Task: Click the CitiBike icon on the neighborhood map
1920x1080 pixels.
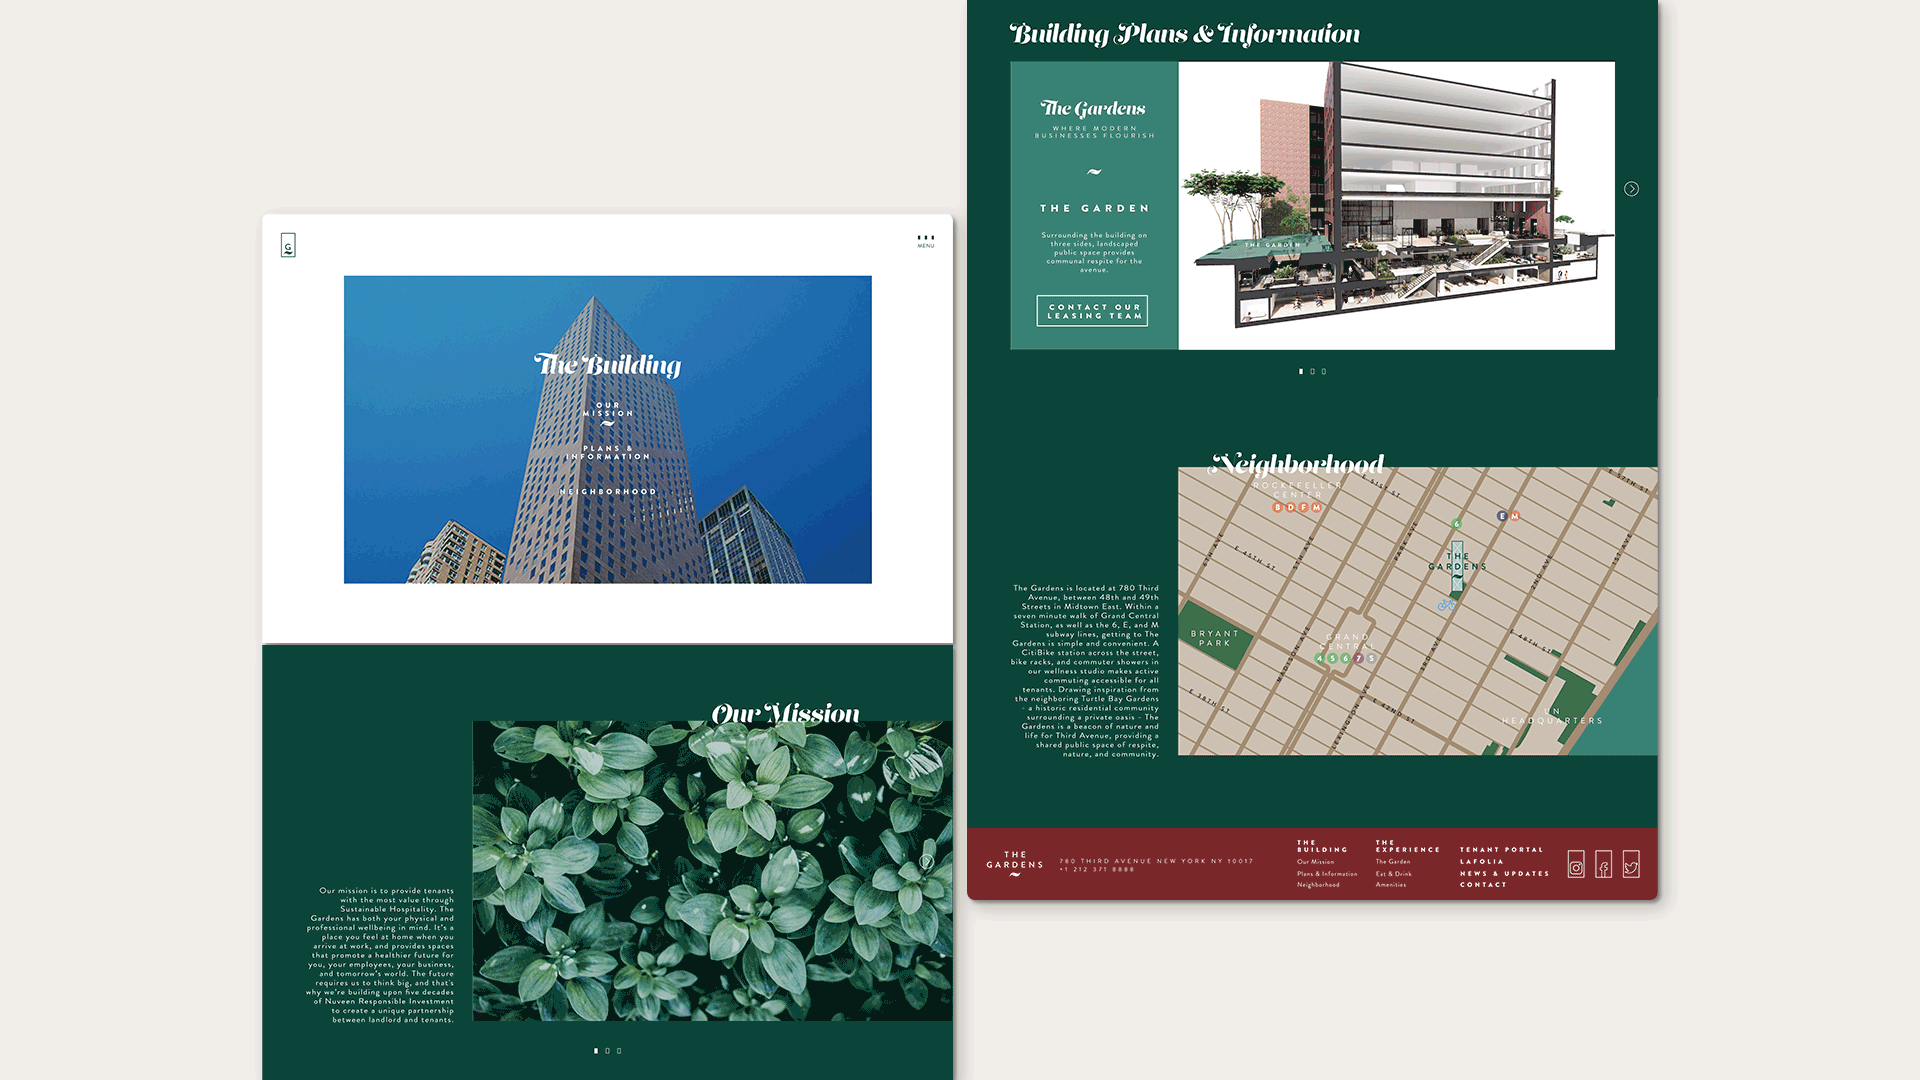Action: click(1447, 604)
